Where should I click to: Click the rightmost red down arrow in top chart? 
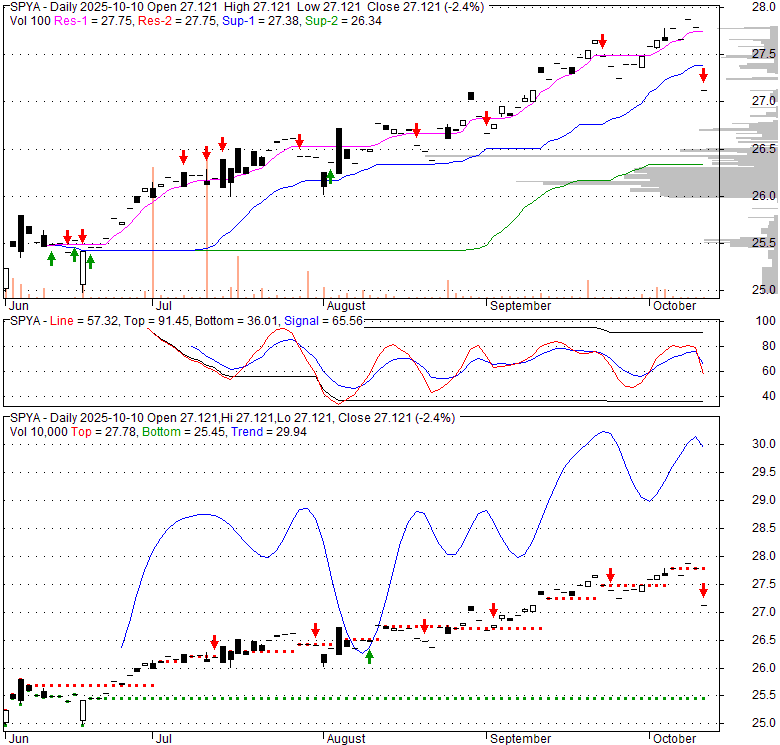[x=703, y=76]
